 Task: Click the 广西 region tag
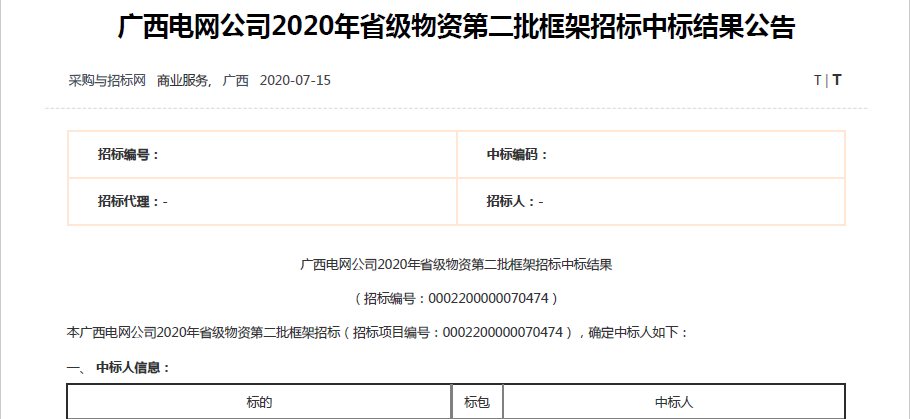(235, 80)
